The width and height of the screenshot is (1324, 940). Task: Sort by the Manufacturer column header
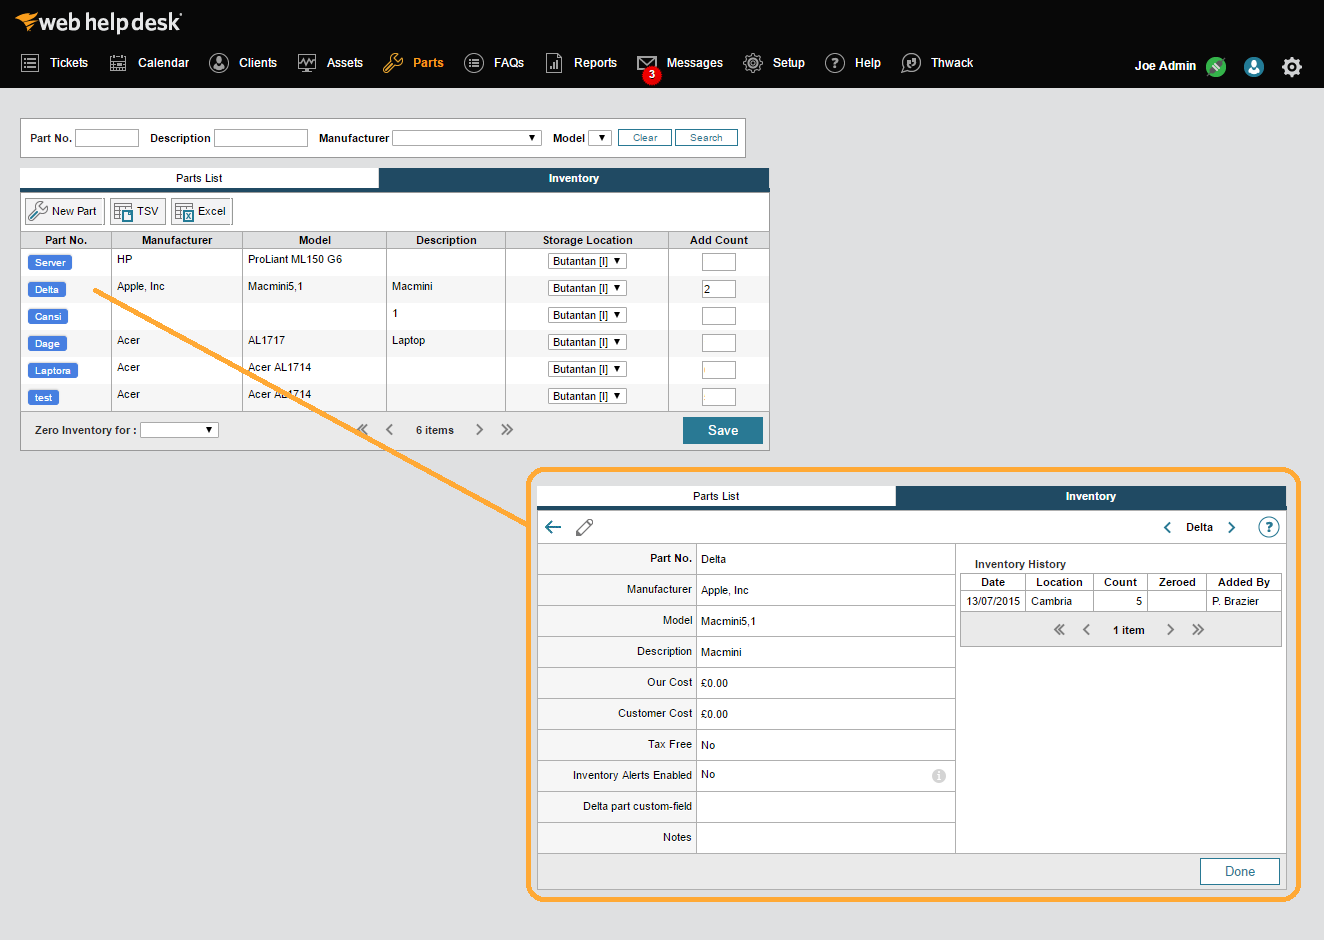177,240
